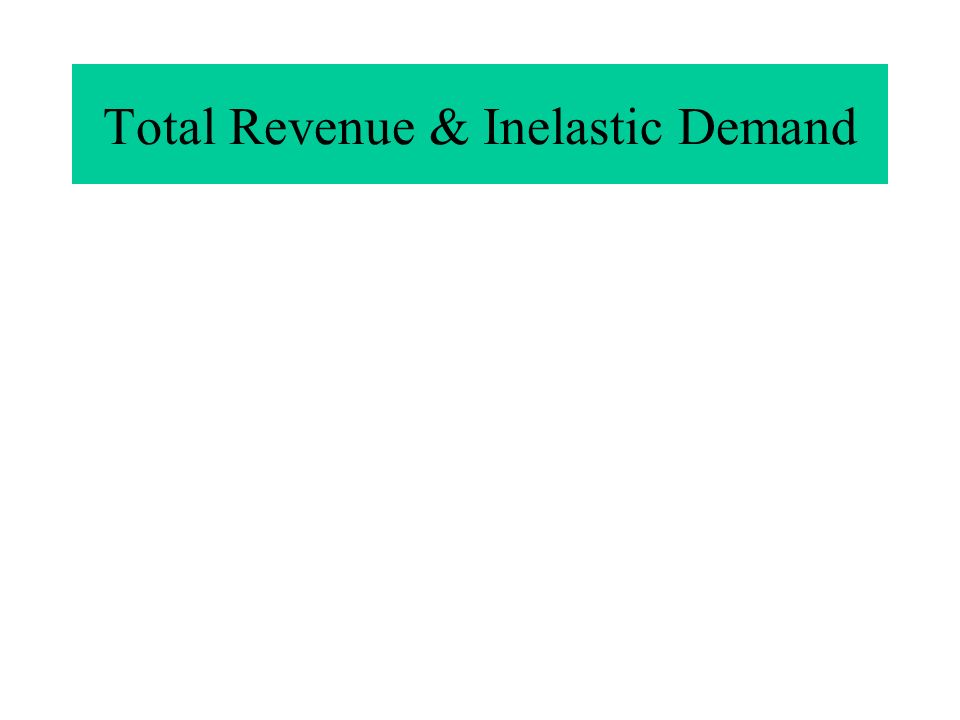960x720 pixels.
Task: Click the white margin above the green banner
Action: point(480,32)
